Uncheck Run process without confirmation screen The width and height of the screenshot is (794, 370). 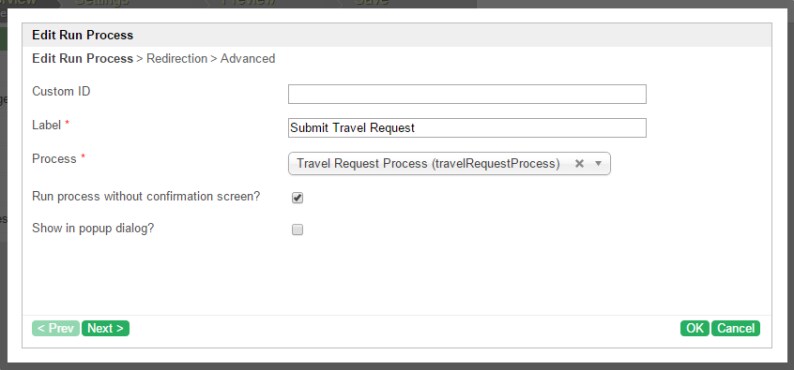click(x=297, y=198)
